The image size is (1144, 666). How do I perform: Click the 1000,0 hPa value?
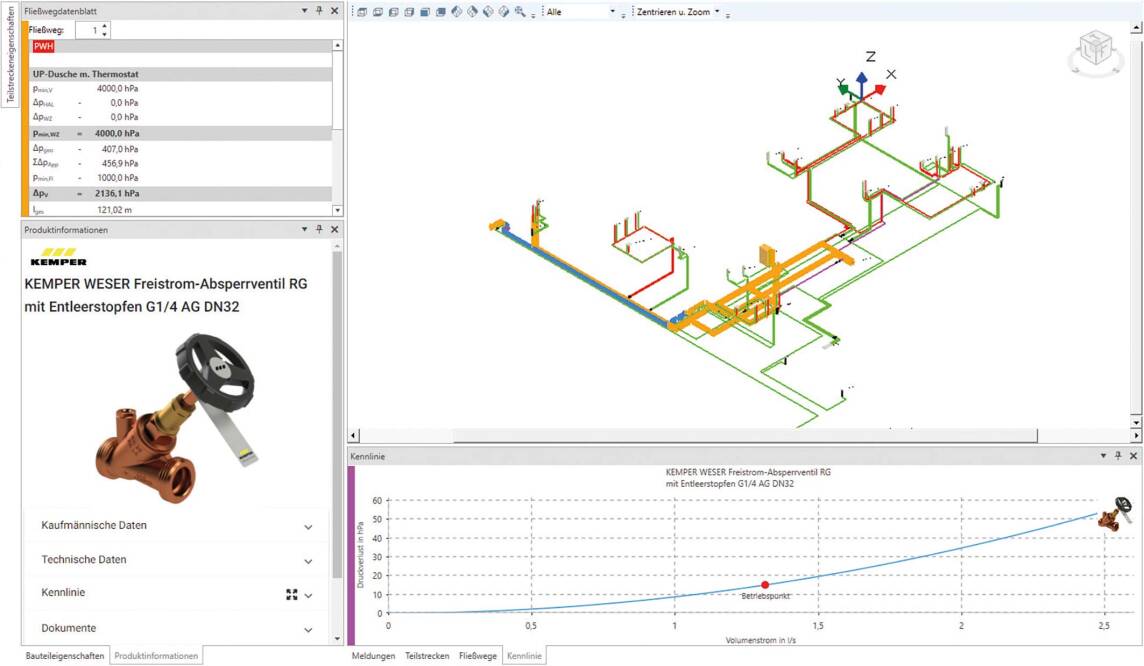pos(117,178)
